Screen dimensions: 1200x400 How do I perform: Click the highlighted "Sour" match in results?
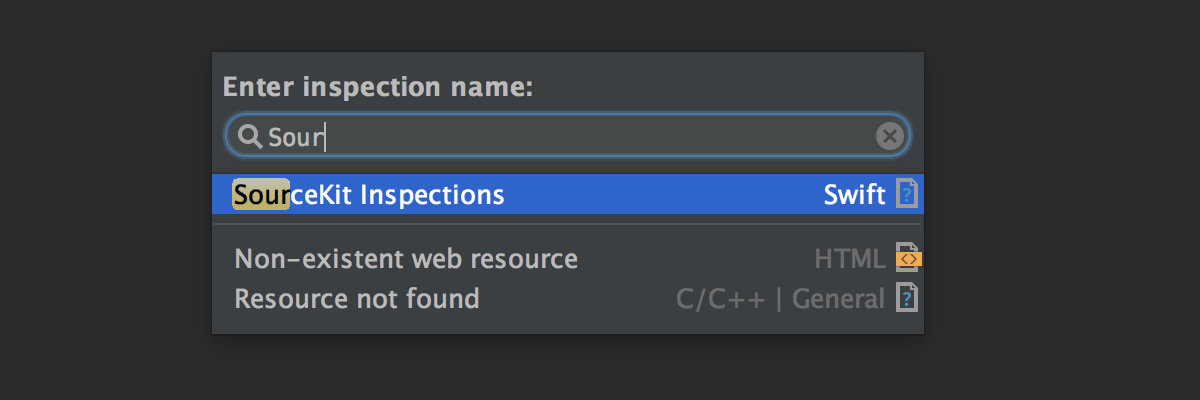pyautogui.click(x=260, y=194)
